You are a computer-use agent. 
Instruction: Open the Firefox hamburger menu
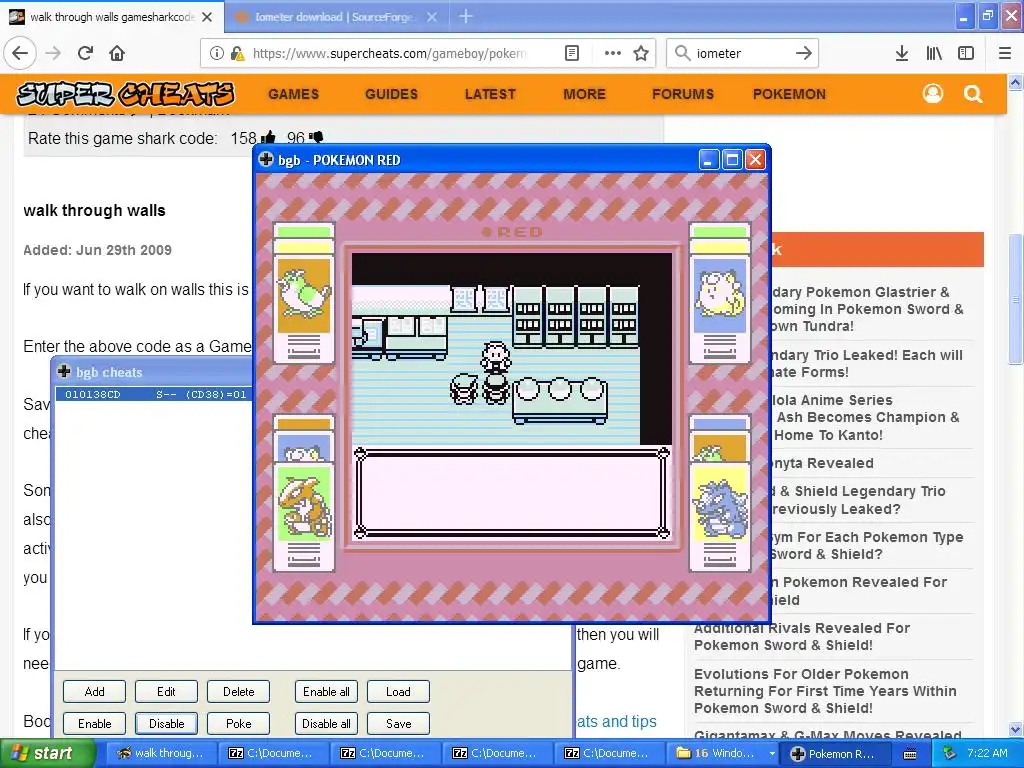[x=1005, y=53]
